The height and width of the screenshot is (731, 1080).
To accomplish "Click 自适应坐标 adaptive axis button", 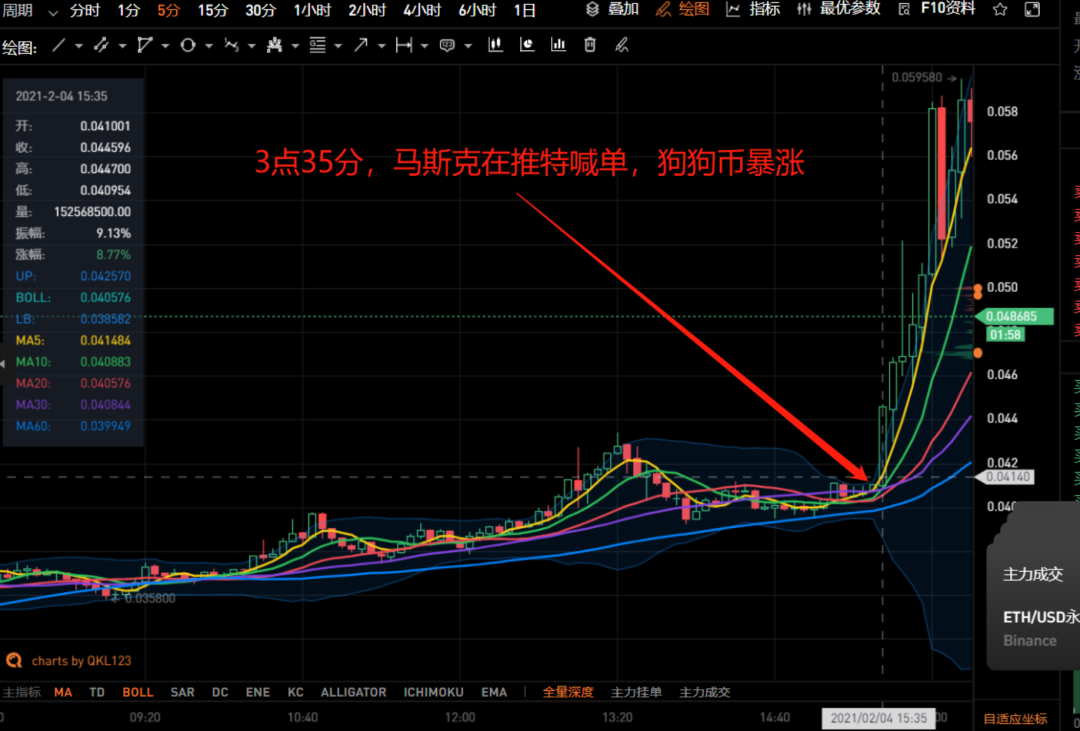I will 1015,719.
